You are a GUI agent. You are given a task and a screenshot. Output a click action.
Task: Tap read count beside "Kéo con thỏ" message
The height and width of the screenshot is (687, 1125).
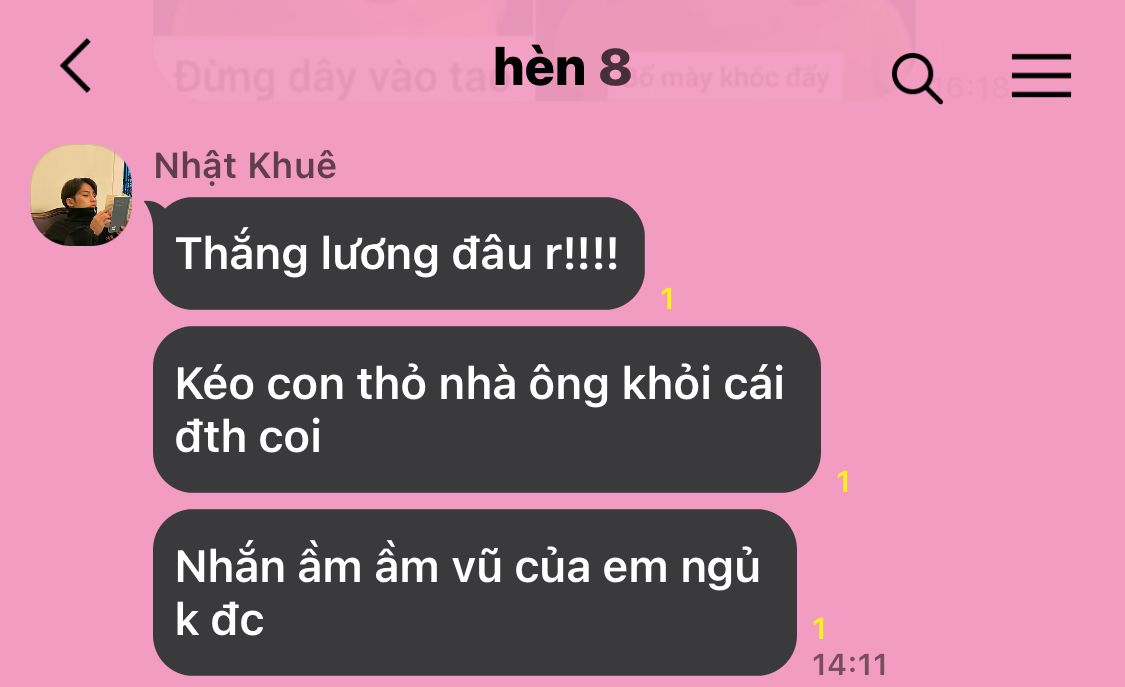(844, 481)
